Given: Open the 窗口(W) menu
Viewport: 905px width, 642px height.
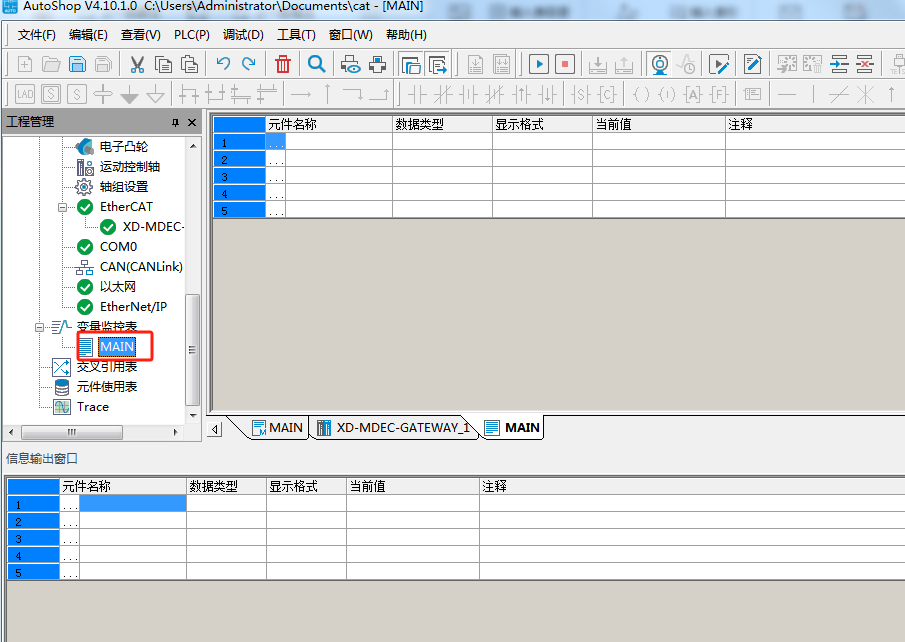Looking at the screenshot, I should [x=350, y=35].
